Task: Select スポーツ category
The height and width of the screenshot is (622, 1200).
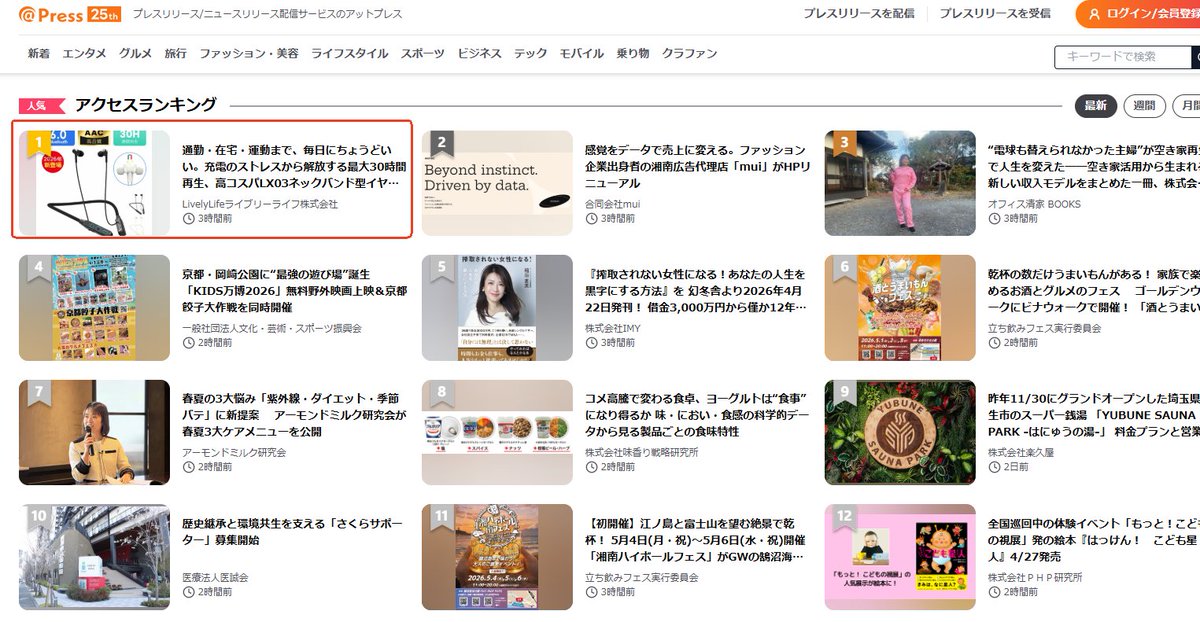Action: pyautogui.click(x=423, y=53)
